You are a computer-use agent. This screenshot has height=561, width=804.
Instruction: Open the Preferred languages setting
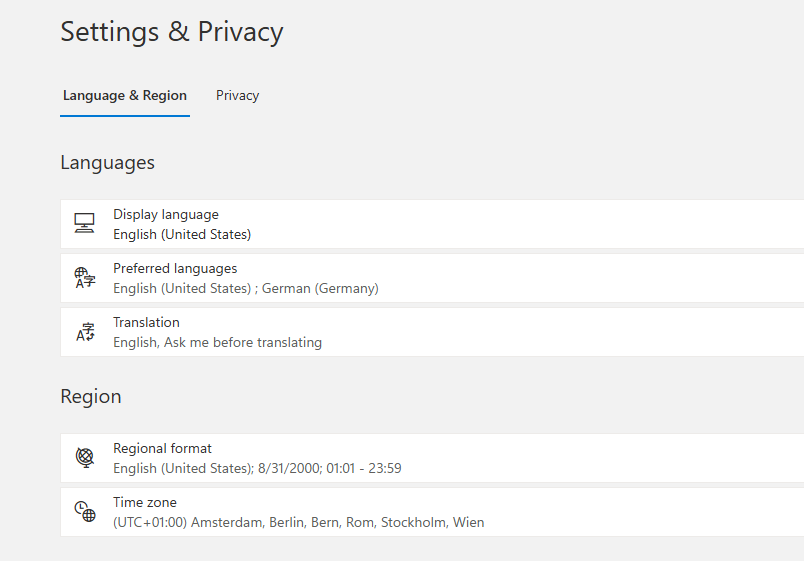point(432,278)
